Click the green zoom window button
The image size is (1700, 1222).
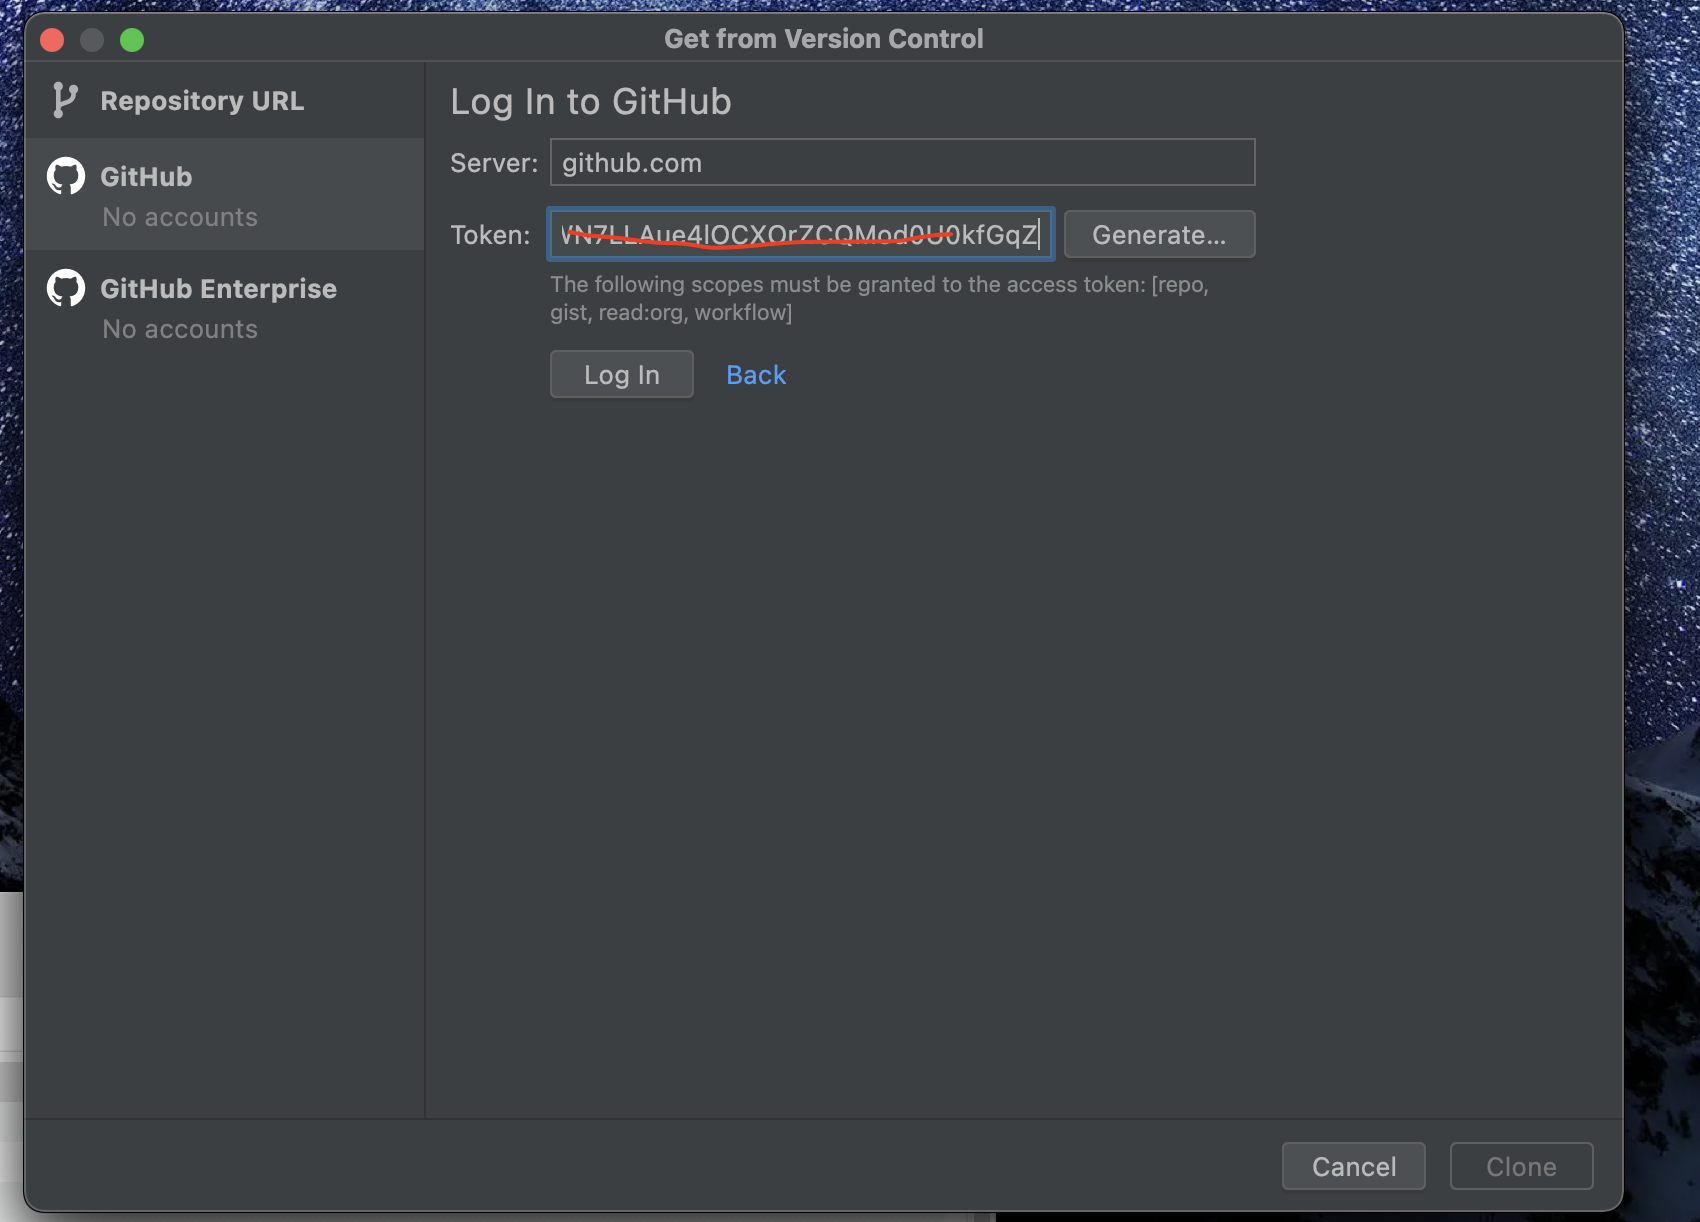tap(132, 40)
